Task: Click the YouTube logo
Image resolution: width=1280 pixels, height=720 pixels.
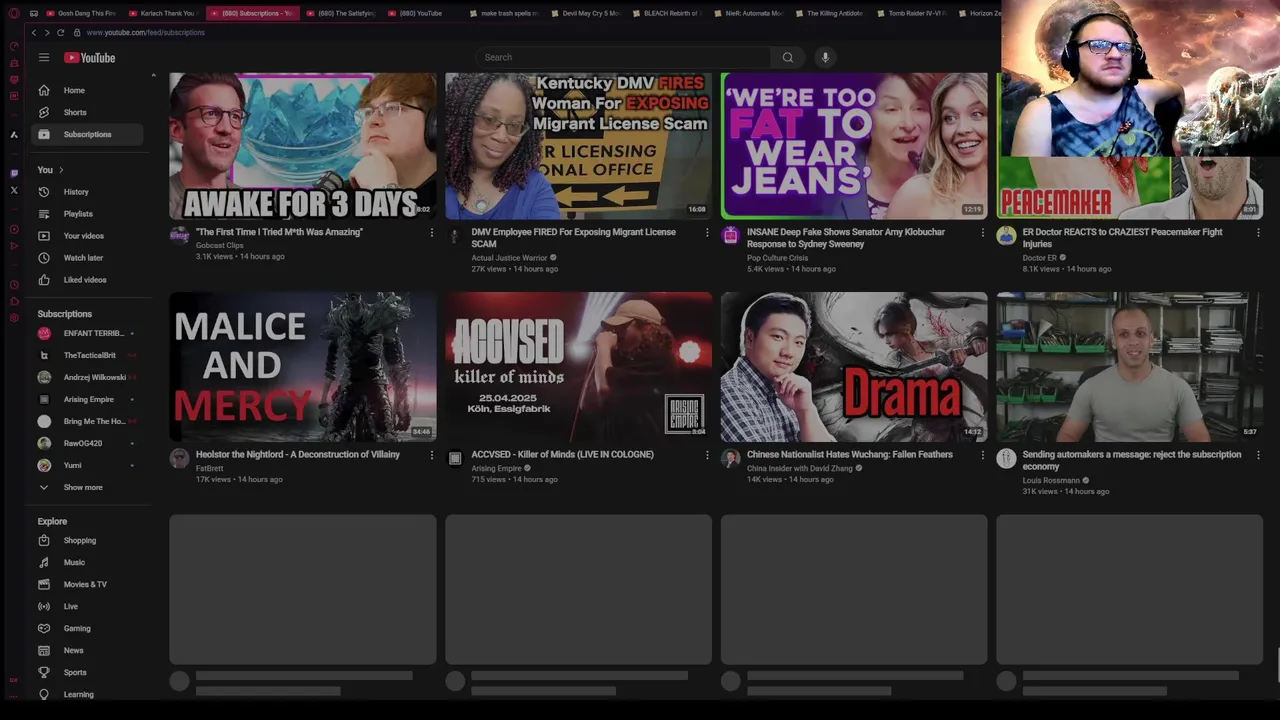Action: [90, 58]
